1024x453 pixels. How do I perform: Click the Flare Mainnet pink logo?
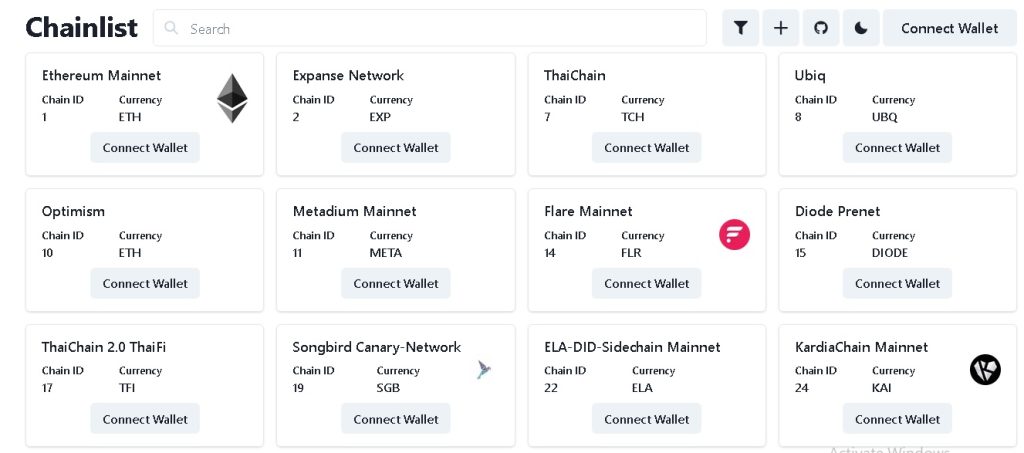734,235
